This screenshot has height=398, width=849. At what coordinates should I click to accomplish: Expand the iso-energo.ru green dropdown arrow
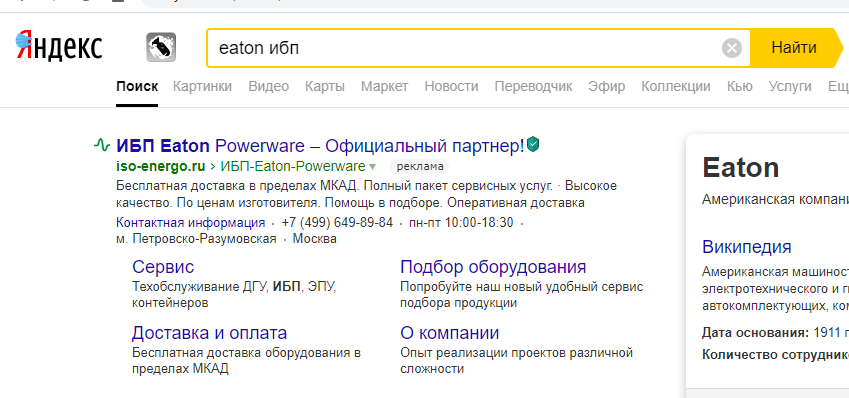372,166
